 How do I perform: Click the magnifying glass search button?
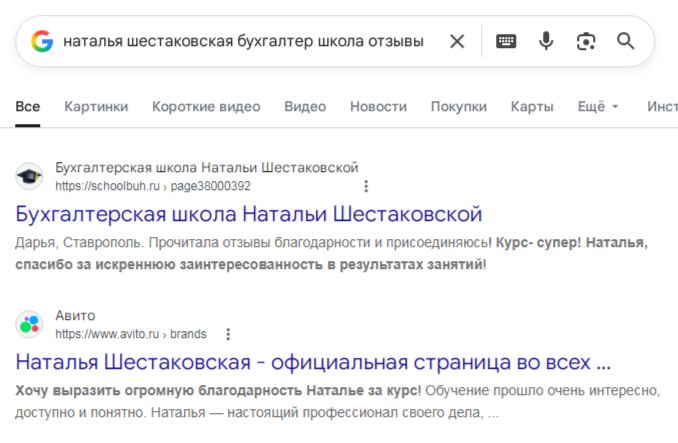[x=626, y=41]
